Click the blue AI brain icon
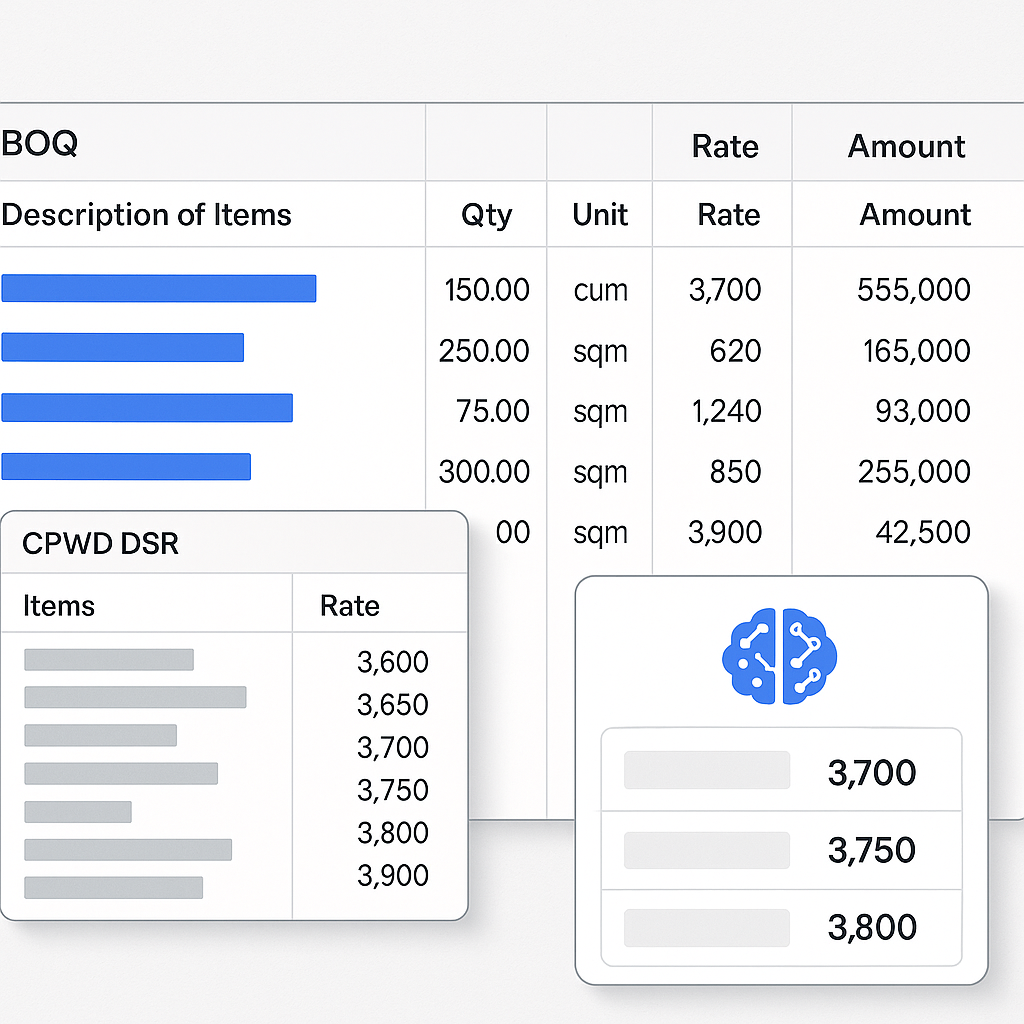 (x=779, y=656)
